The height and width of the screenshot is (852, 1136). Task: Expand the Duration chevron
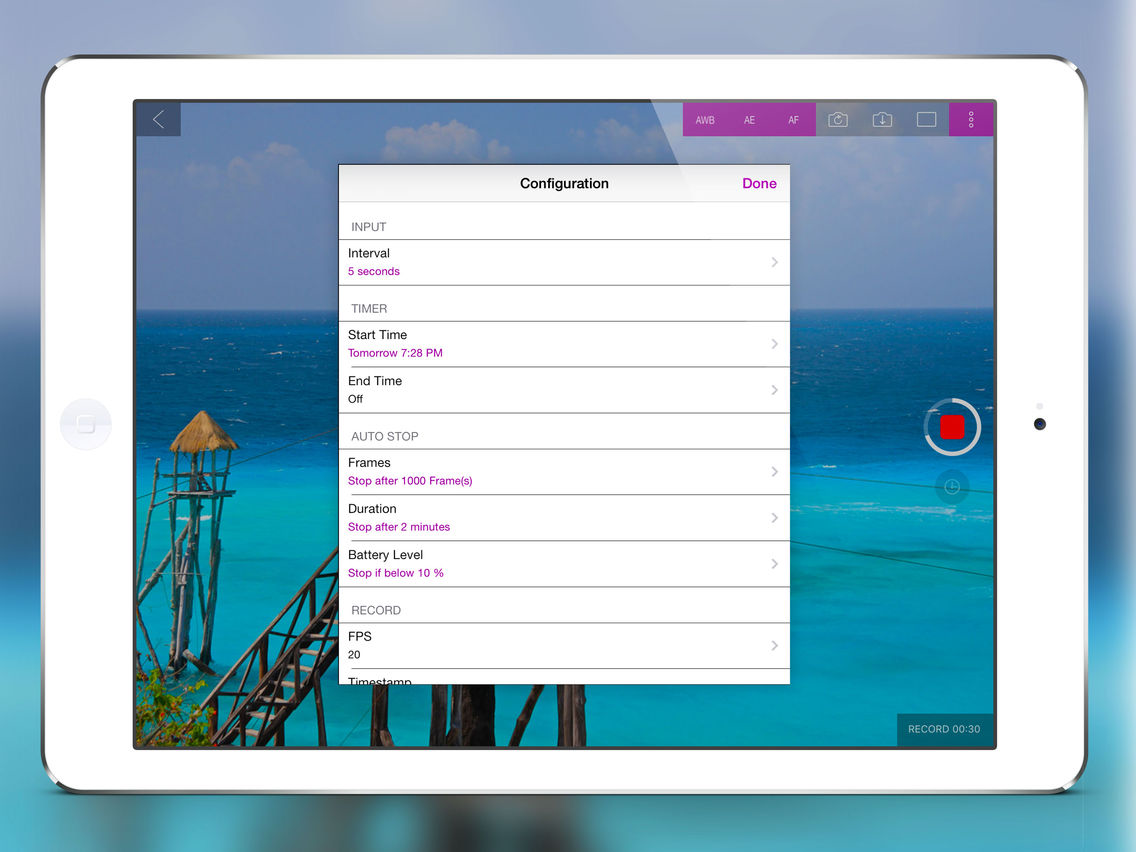point(774,518)
